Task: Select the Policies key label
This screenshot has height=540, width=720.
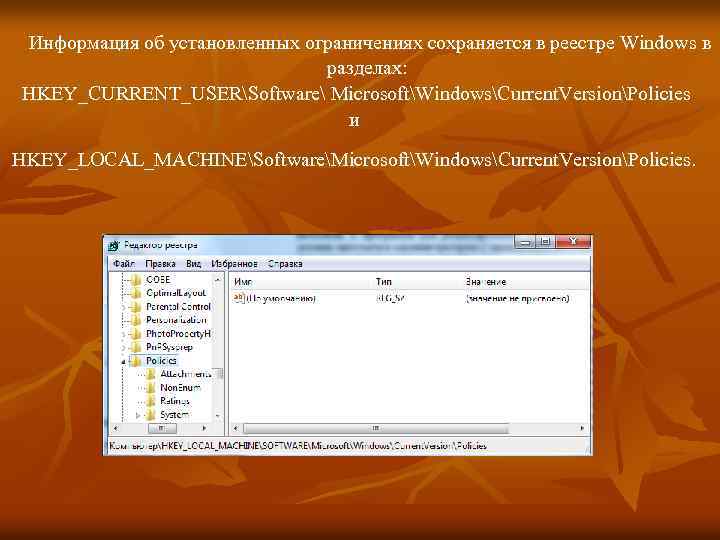Action: coord(161,361)
